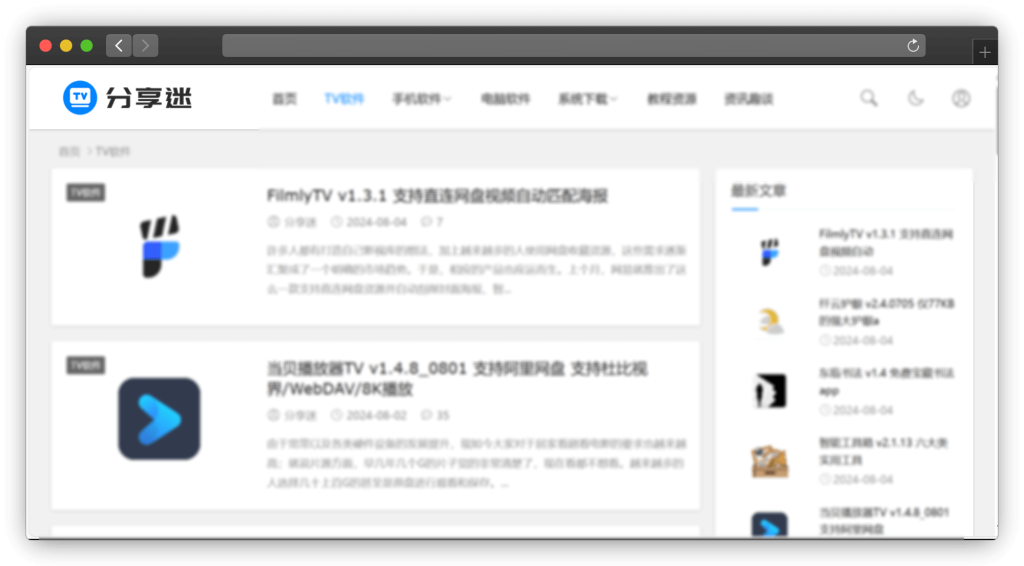Click date 2024-08-02 on 当贝播放器 article

[x=369, y=415]
